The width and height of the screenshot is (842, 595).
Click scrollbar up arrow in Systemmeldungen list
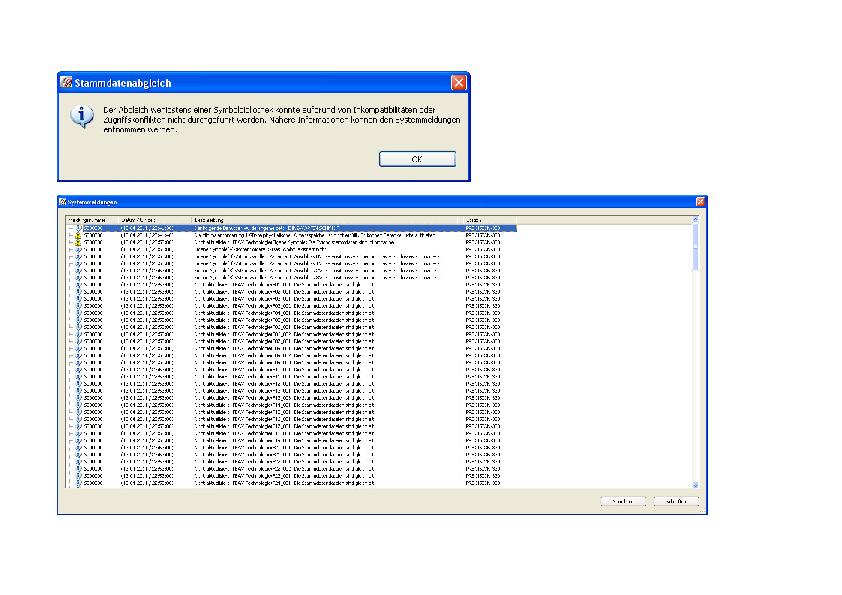pos(695,220)
